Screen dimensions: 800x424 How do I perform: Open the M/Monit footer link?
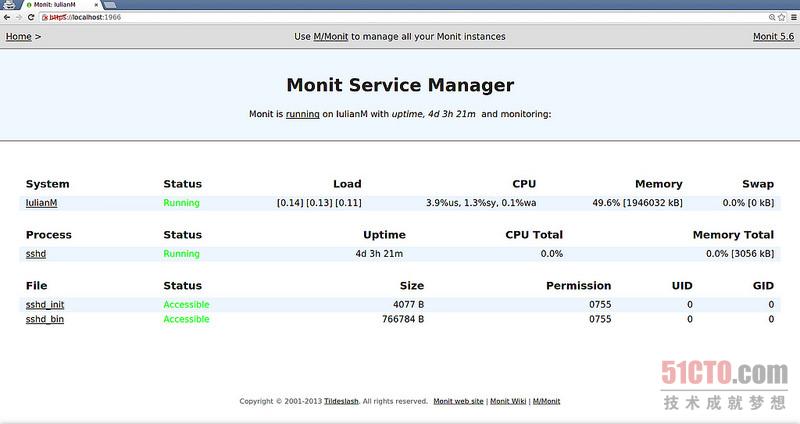click(x=546, y=401)
